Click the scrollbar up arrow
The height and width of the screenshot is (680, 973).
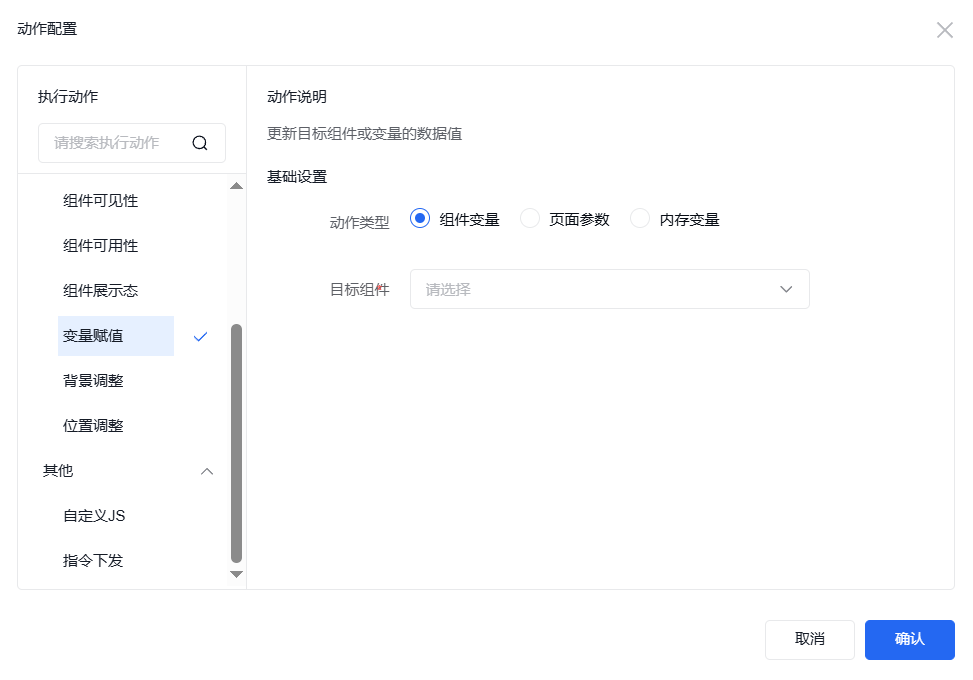coord(237,186)
